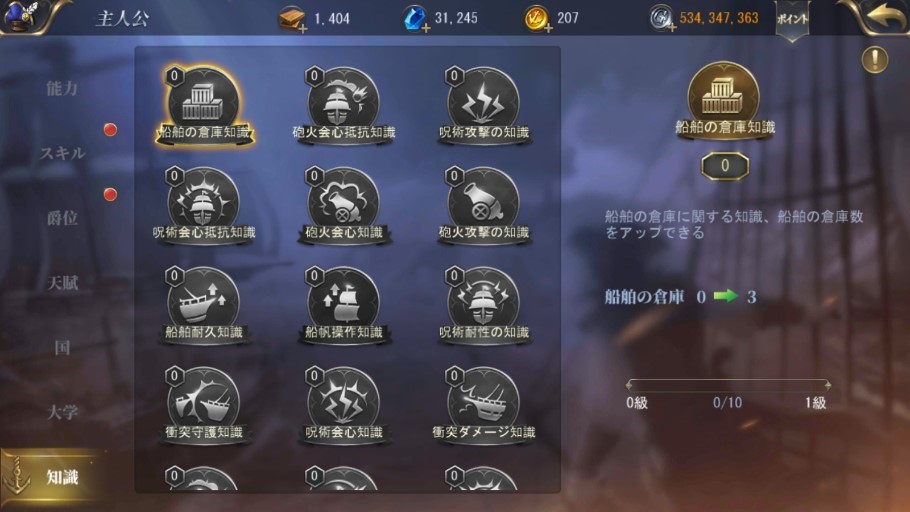Open the 能力 tab in sidebar
The width and height of the screenshot is (910, 512).
coord(62,88)
